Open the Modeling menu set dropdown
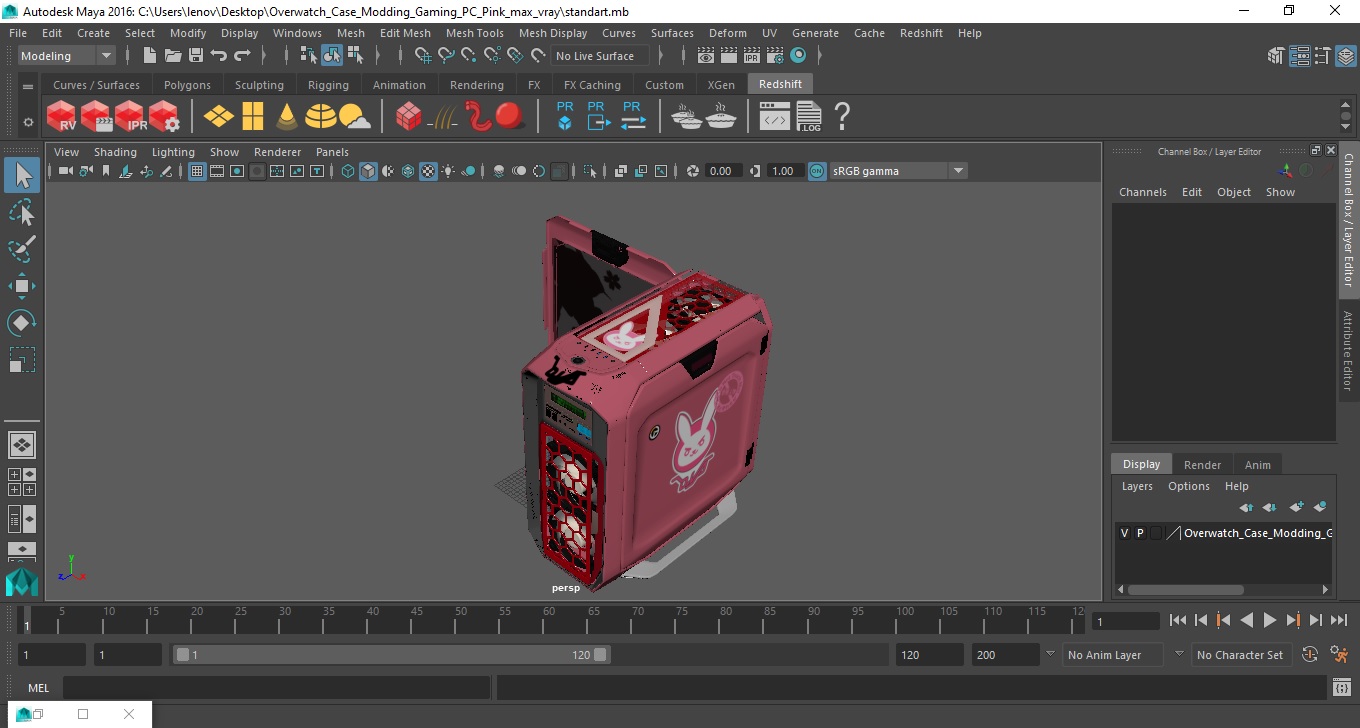 (x=67, y=56)
